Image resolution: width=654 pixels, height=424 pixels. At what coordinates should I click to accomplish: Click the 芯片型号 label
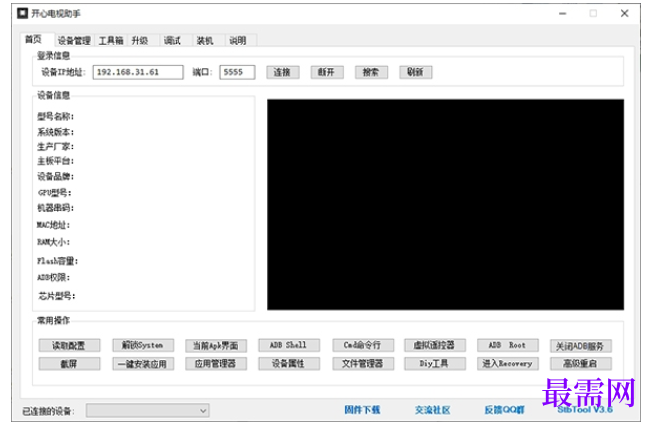click(x=57, y=296)
